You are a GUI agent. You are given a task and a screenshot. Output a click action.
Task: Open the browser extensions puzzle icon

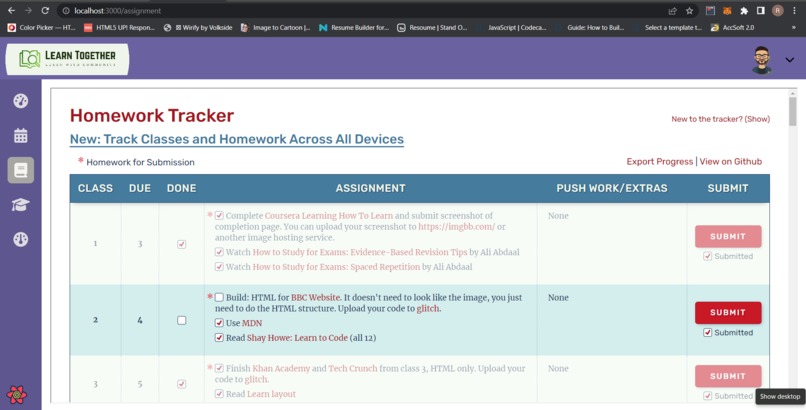coord(744,11)
